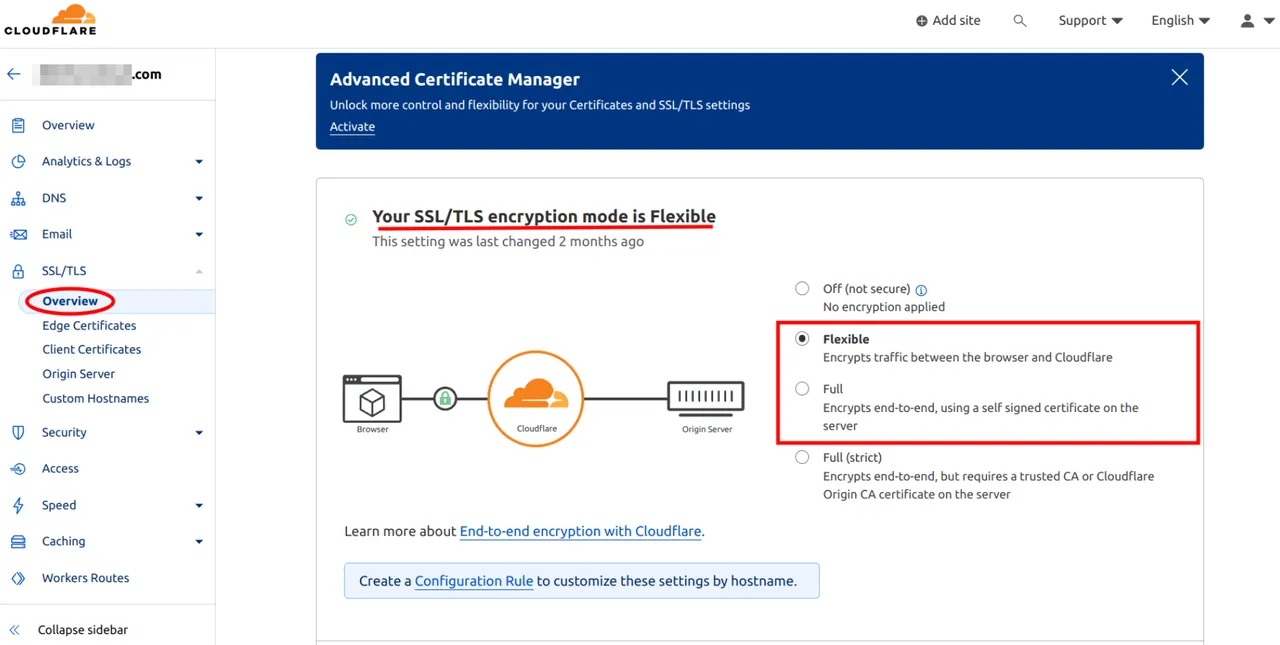Click the green padlock in the diagram
The image size is (1280, 645).
445,398
